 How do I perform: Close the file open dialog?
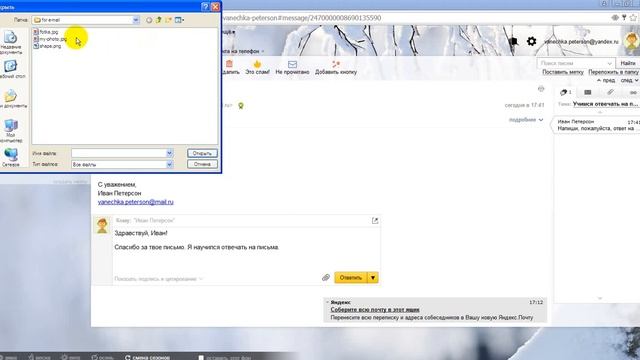(x=216, y=7)
